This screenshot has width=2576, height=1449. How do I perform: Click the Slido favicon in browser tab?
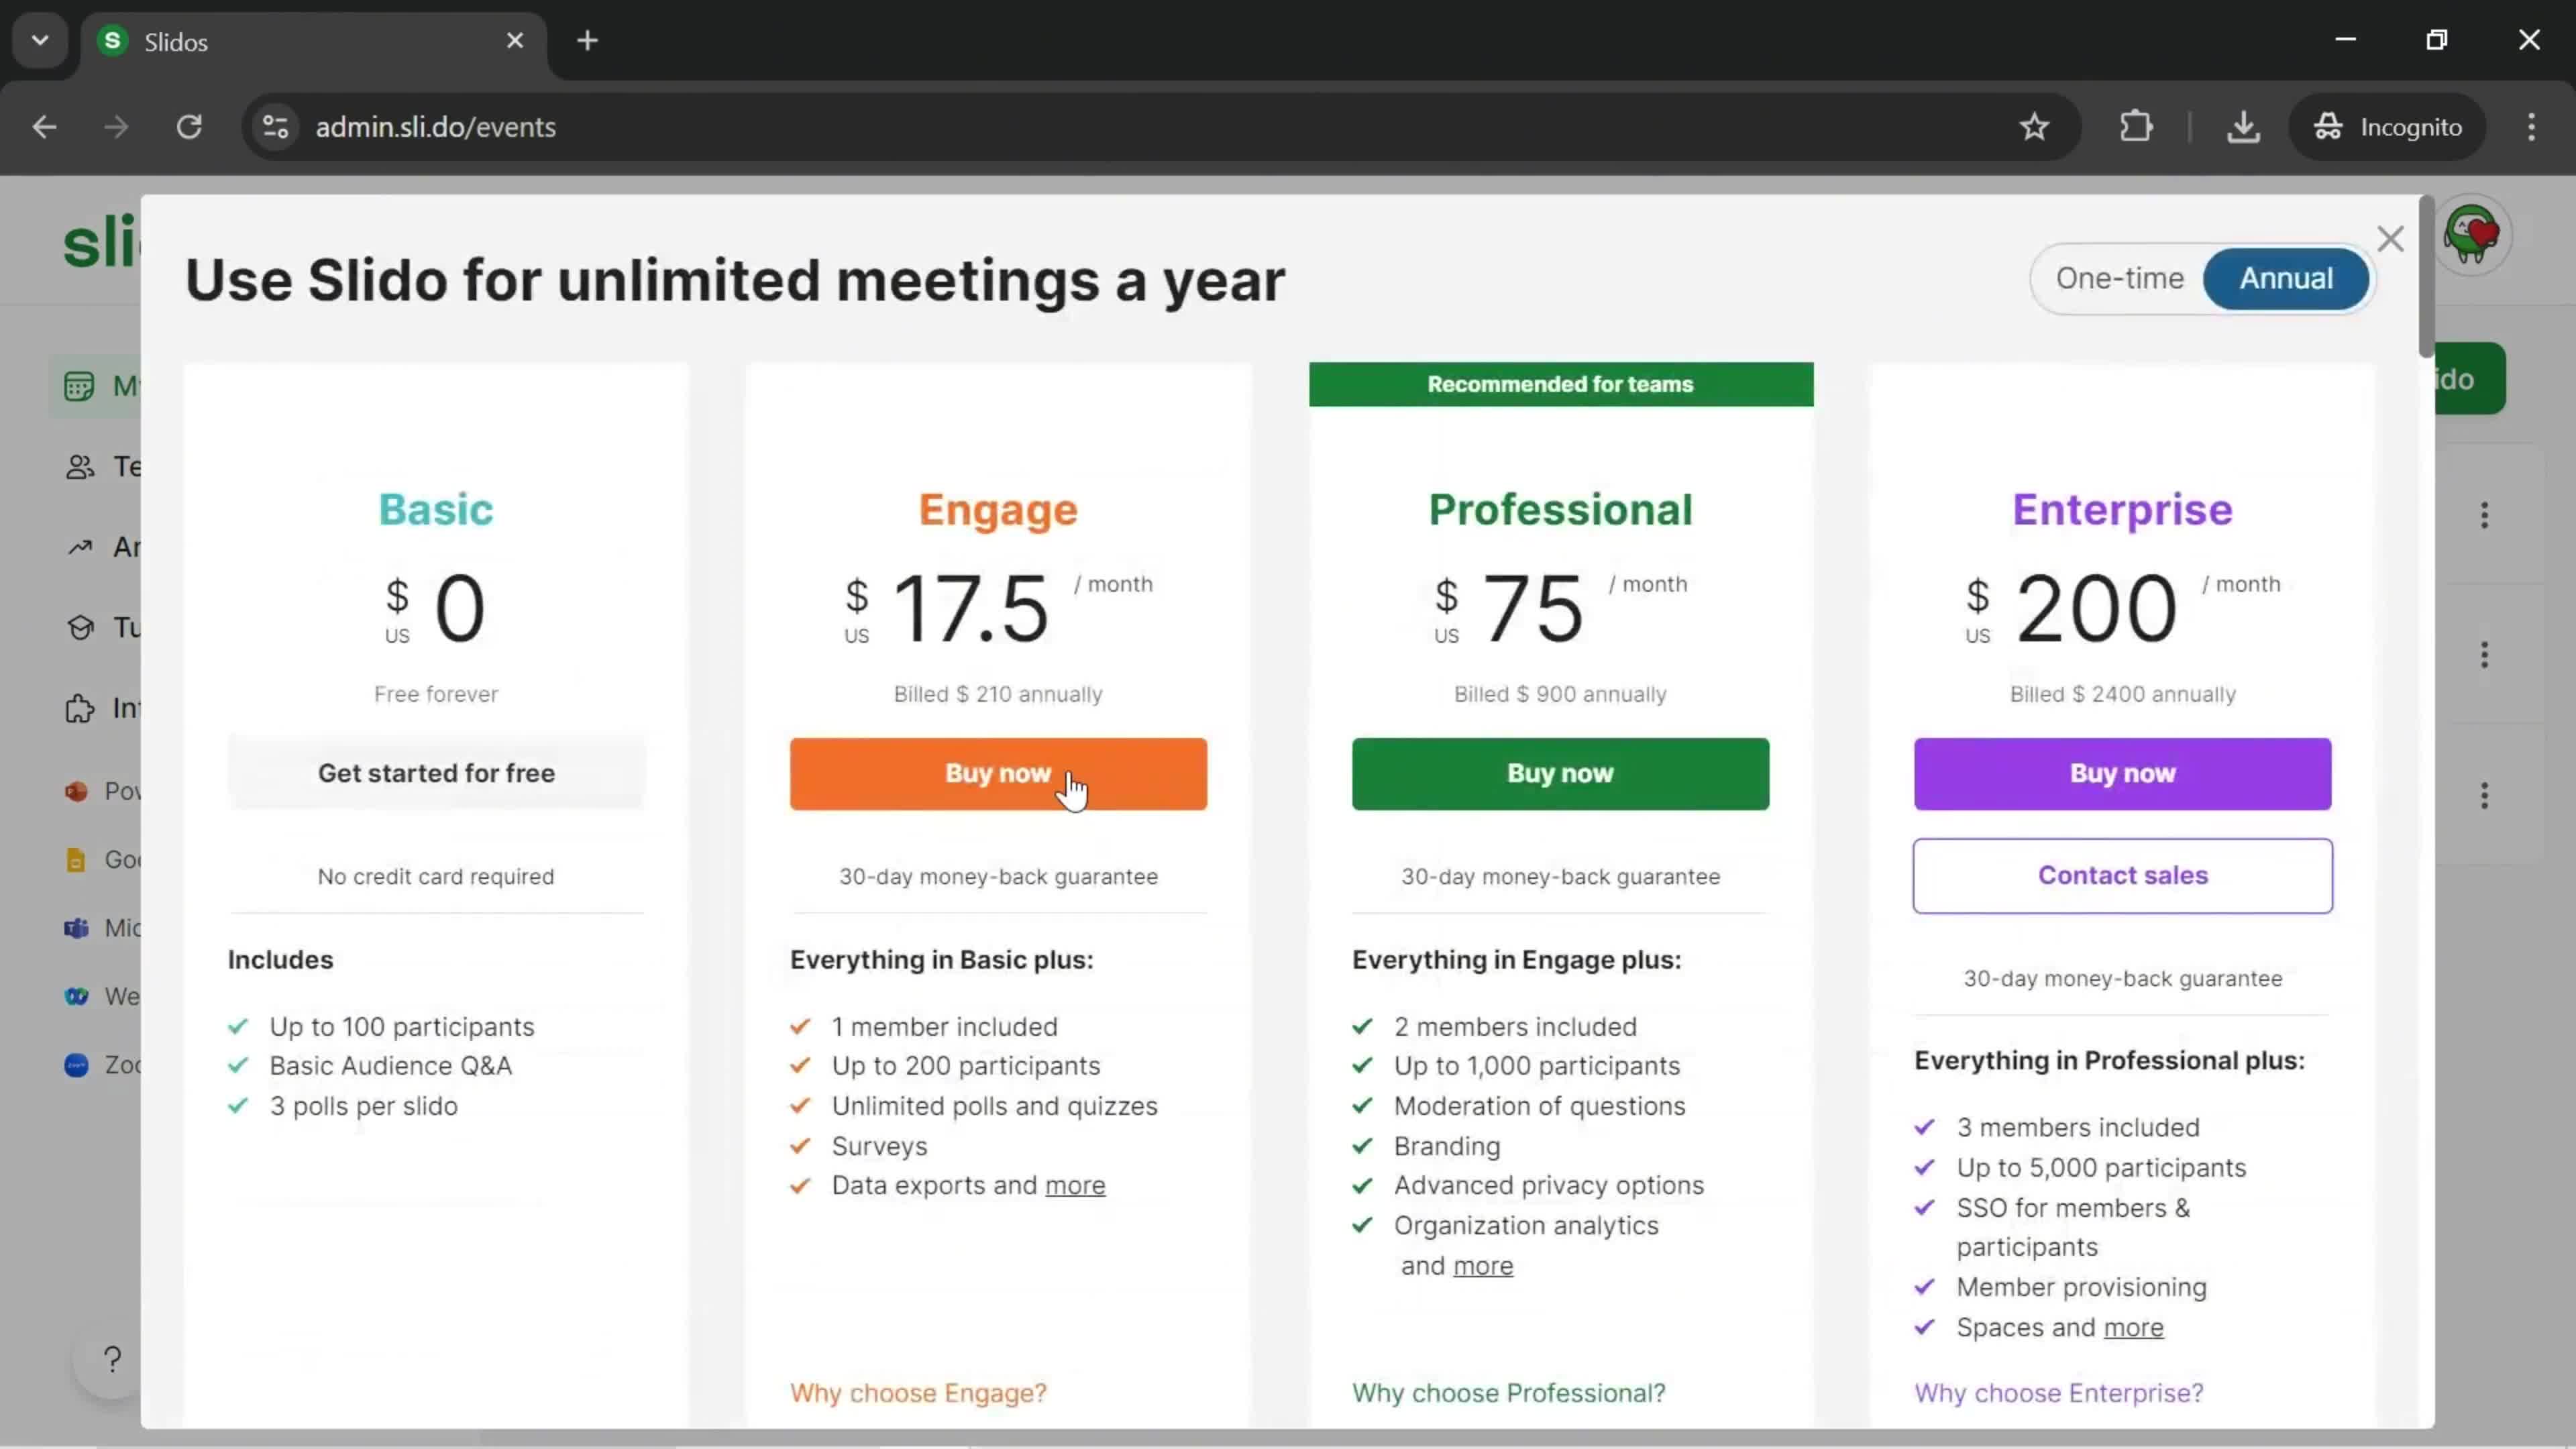111,39
